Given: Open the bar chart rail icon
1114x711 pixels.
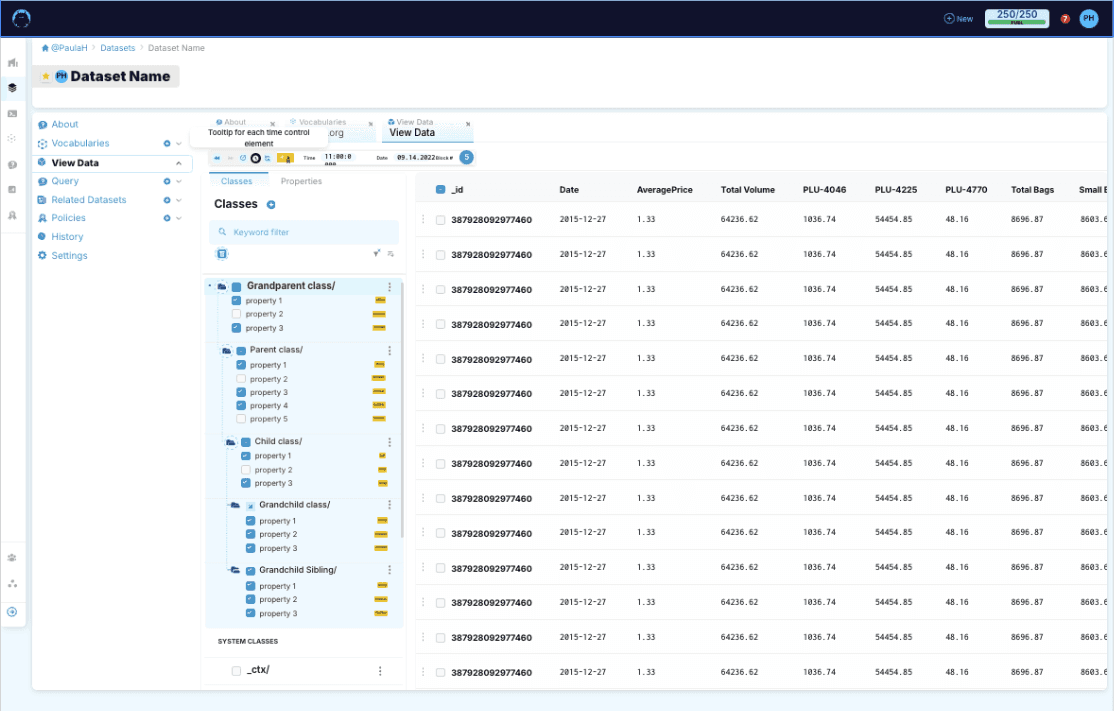Looking at the screenshot, I should (12, 63).
